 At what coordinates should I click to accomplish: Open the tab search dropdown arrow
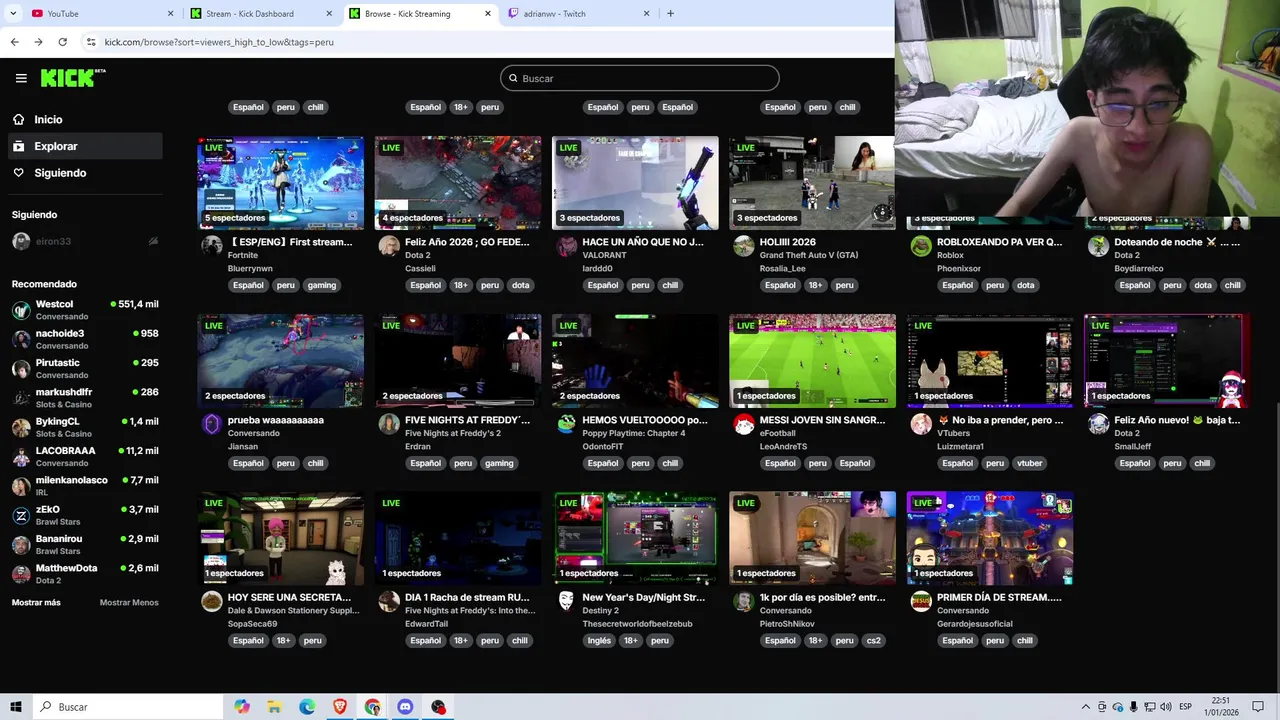click(x=12, y=14)
